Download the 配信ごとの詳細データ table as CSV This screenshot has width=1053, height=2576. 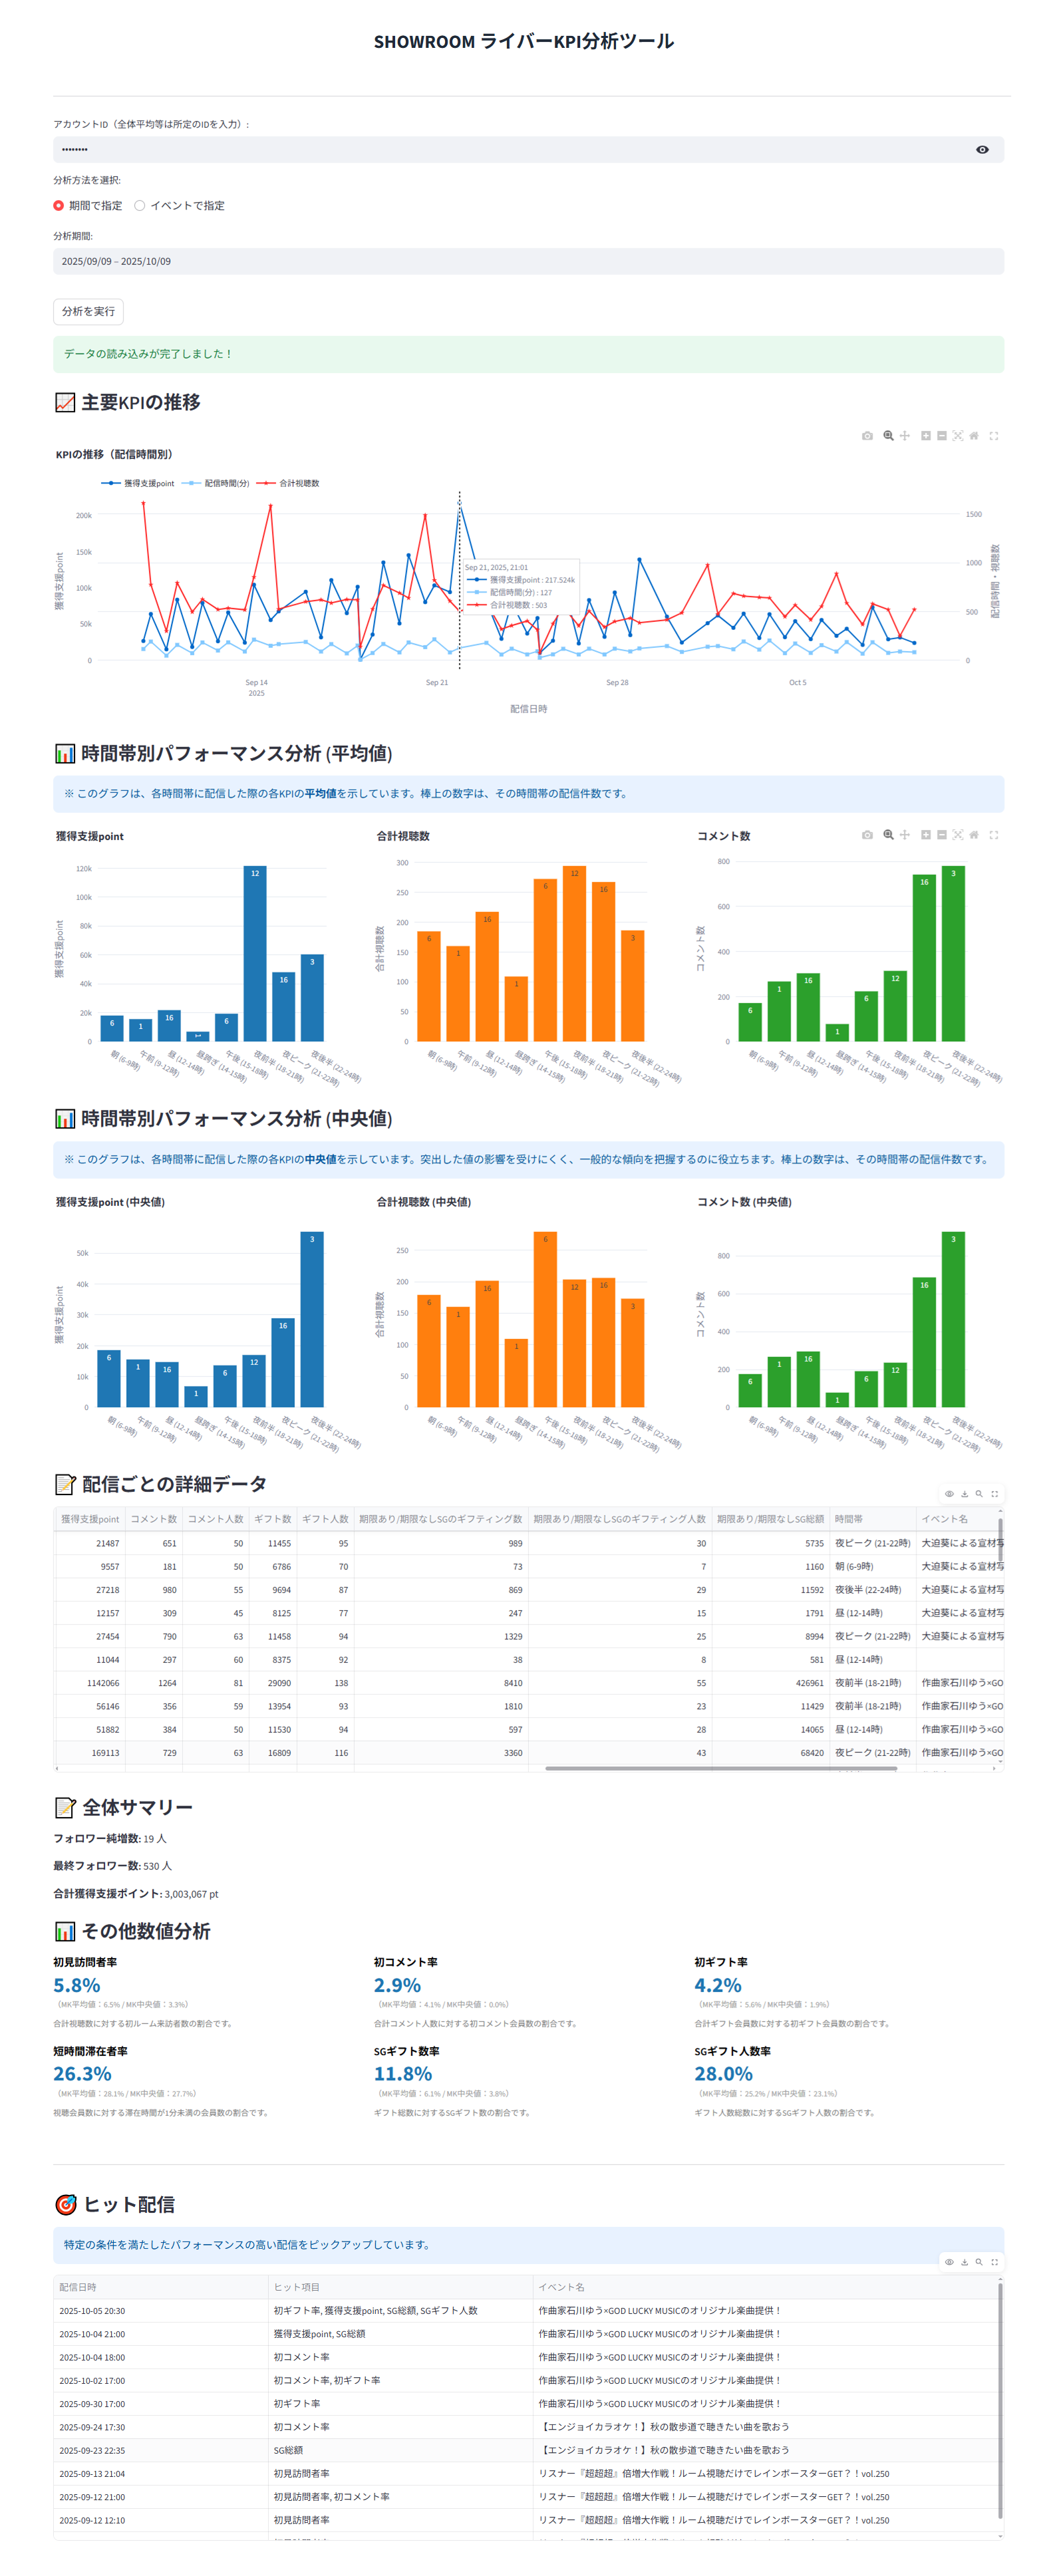tap(964, 1494)
